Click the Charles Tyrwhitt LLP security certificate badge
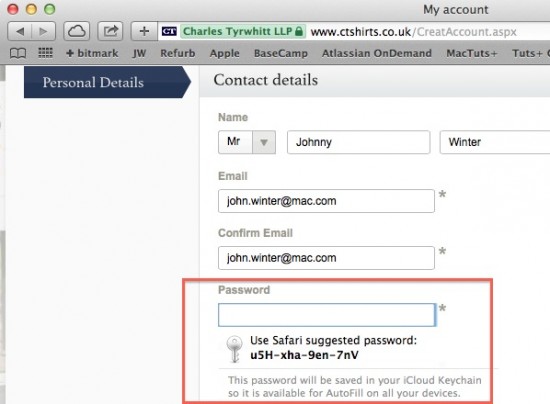 point(243,32)
